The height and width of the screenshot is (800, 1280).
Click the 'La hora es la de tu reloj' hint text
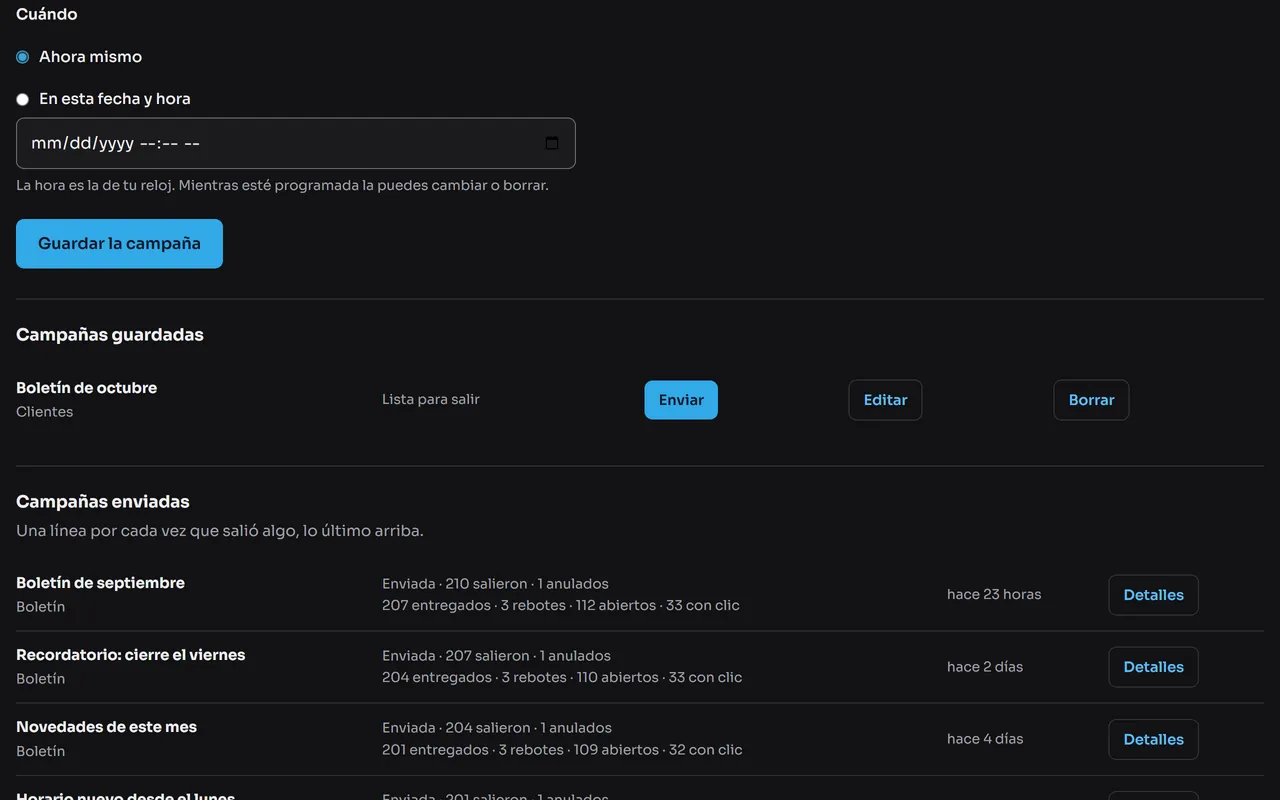(282, 186)
